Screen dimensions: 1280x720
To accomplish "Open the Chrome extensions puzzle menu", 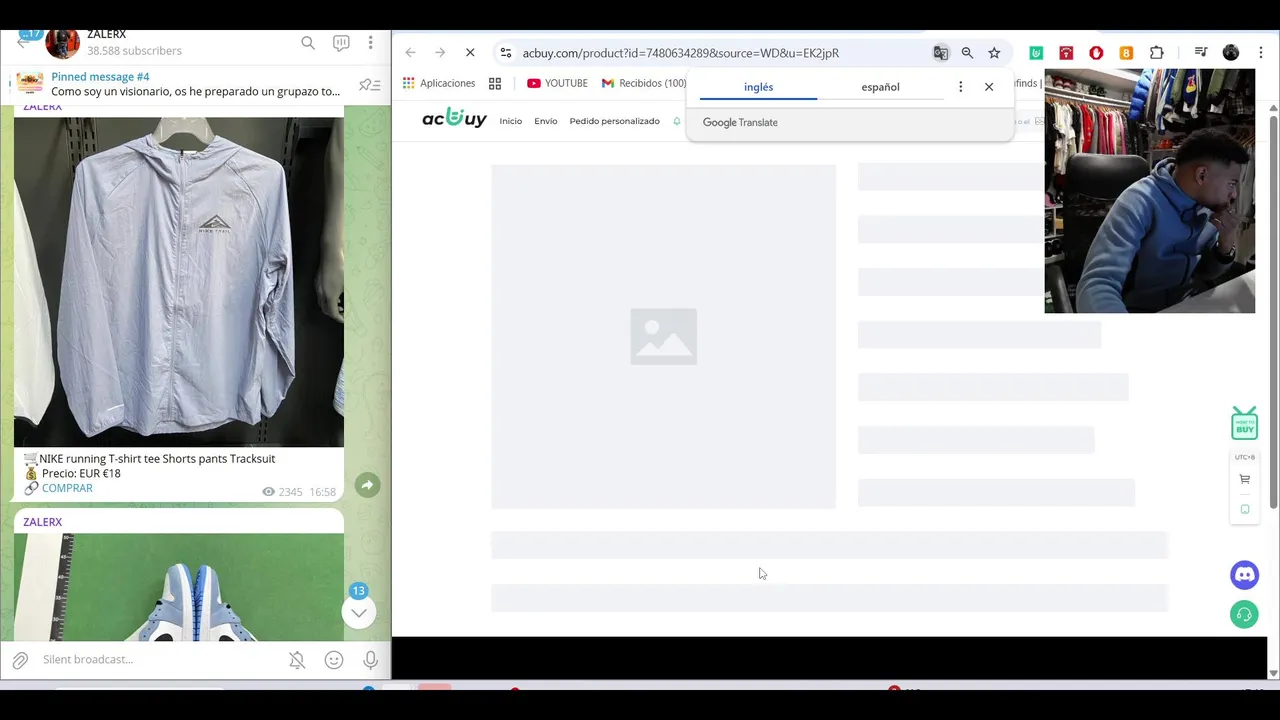I will pyautogui.click(x=1156, y=53).
